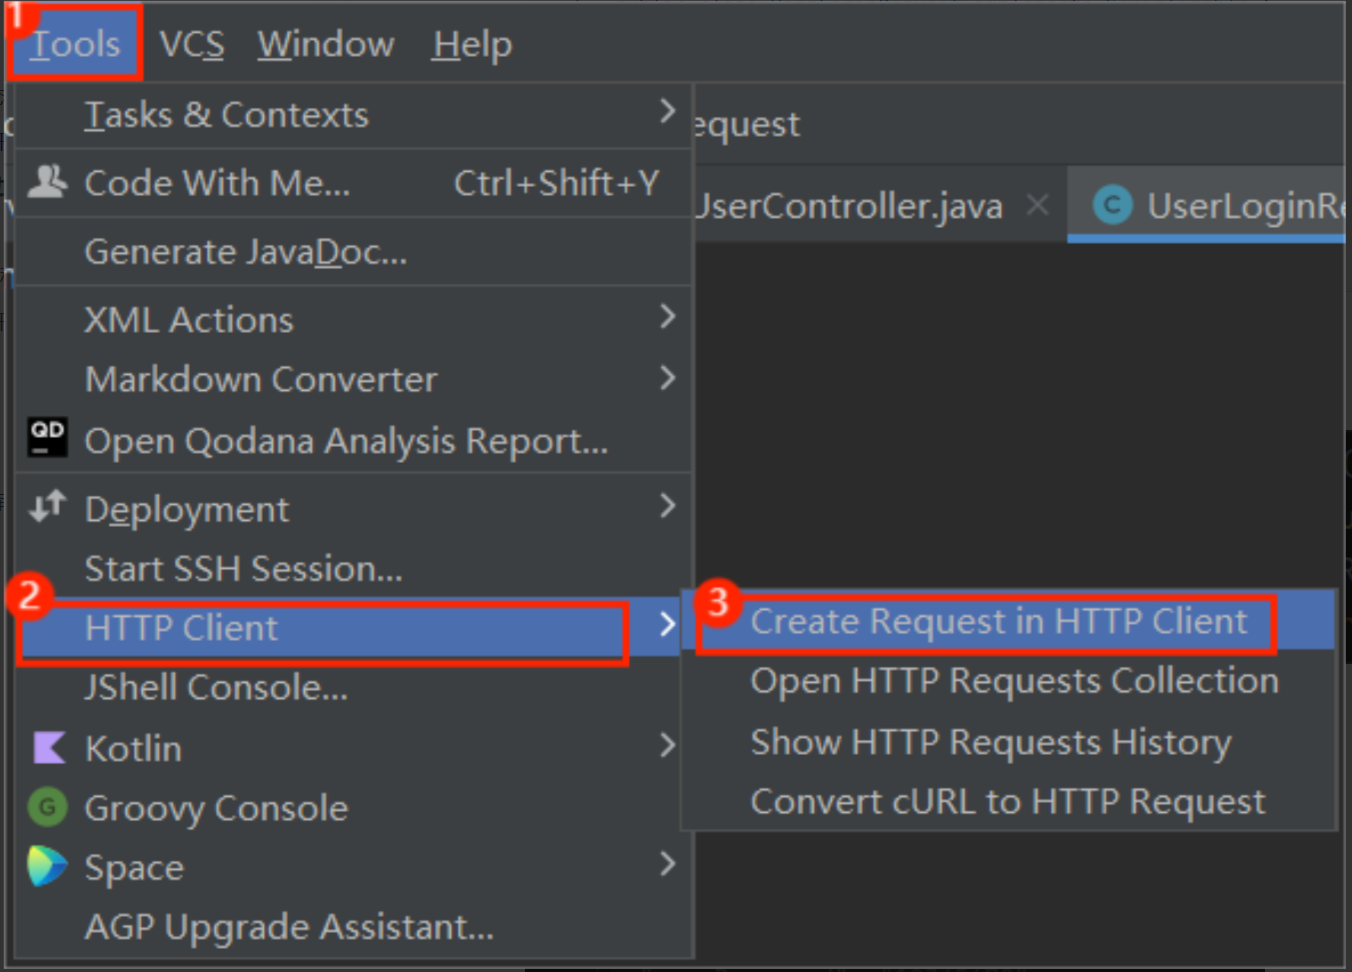Click the Groovy Console green icon

47,807
